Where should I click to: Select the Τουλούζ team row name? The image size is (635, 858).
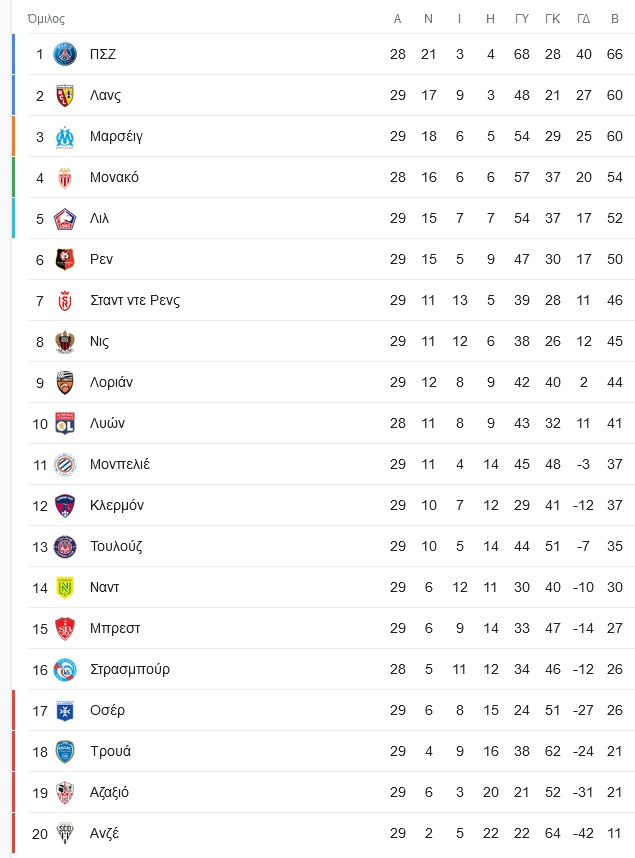pyautogui.click(x=116, y=546)
